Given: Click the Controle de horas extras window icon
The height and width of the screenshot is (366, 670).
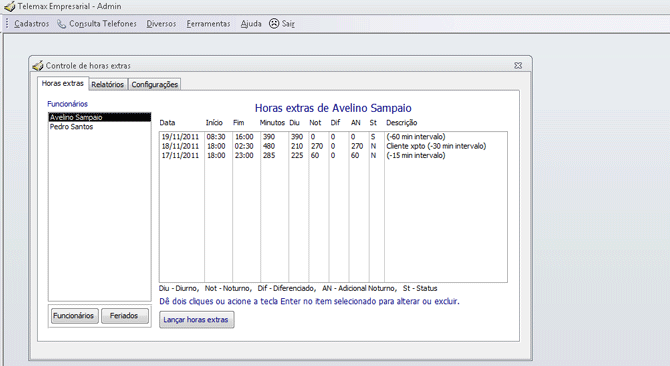Looking at the screenshot, I should (x=38, y=66).
